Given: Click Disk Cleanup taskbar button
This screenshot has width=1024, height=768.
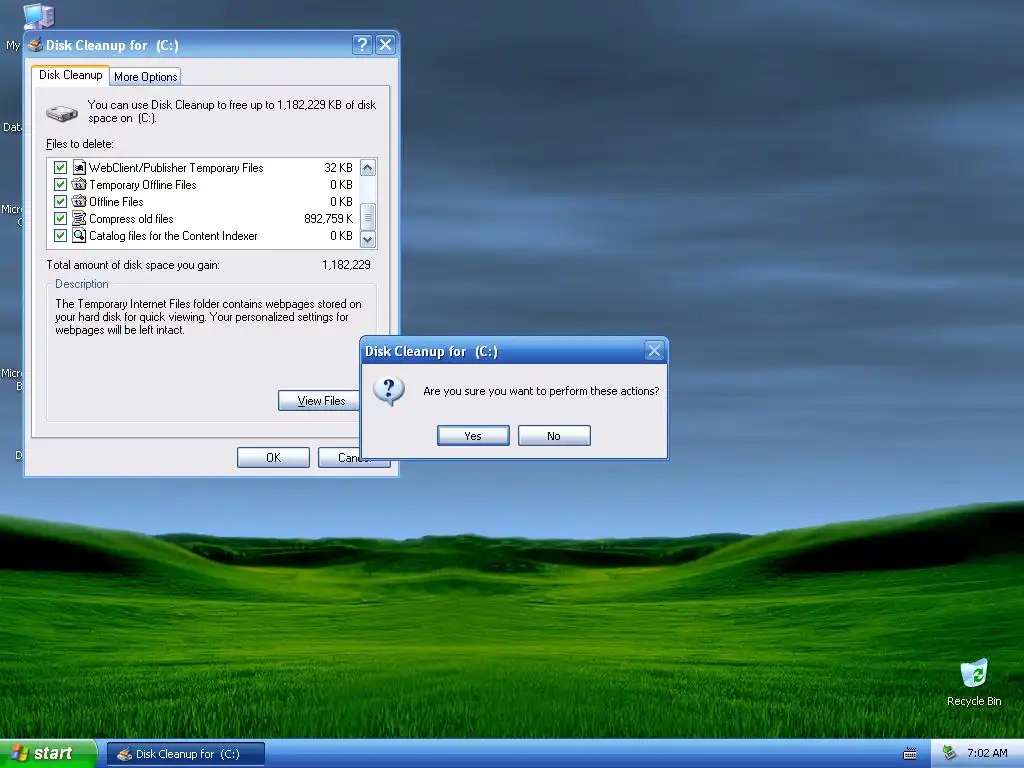Looking at the screenshot, I should click(x=186, y=754).
